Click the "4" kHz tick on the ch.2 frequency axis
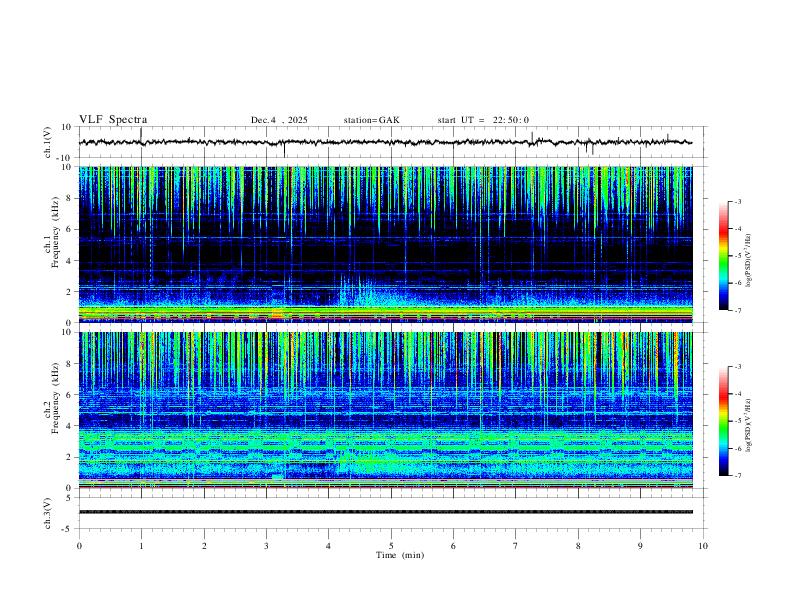The width and height of the screenshot is (792, 612). click(x=69, y=426)
